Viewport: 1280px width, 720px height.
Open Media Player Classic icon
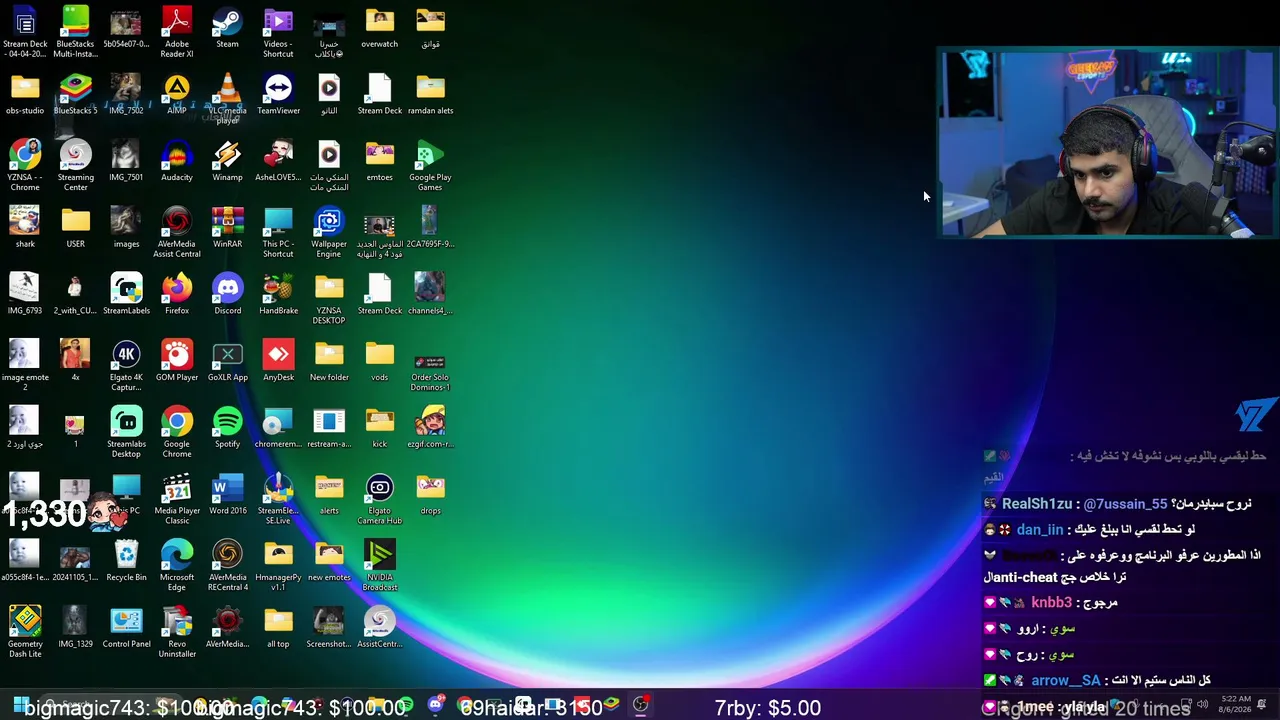coord(177,500)
